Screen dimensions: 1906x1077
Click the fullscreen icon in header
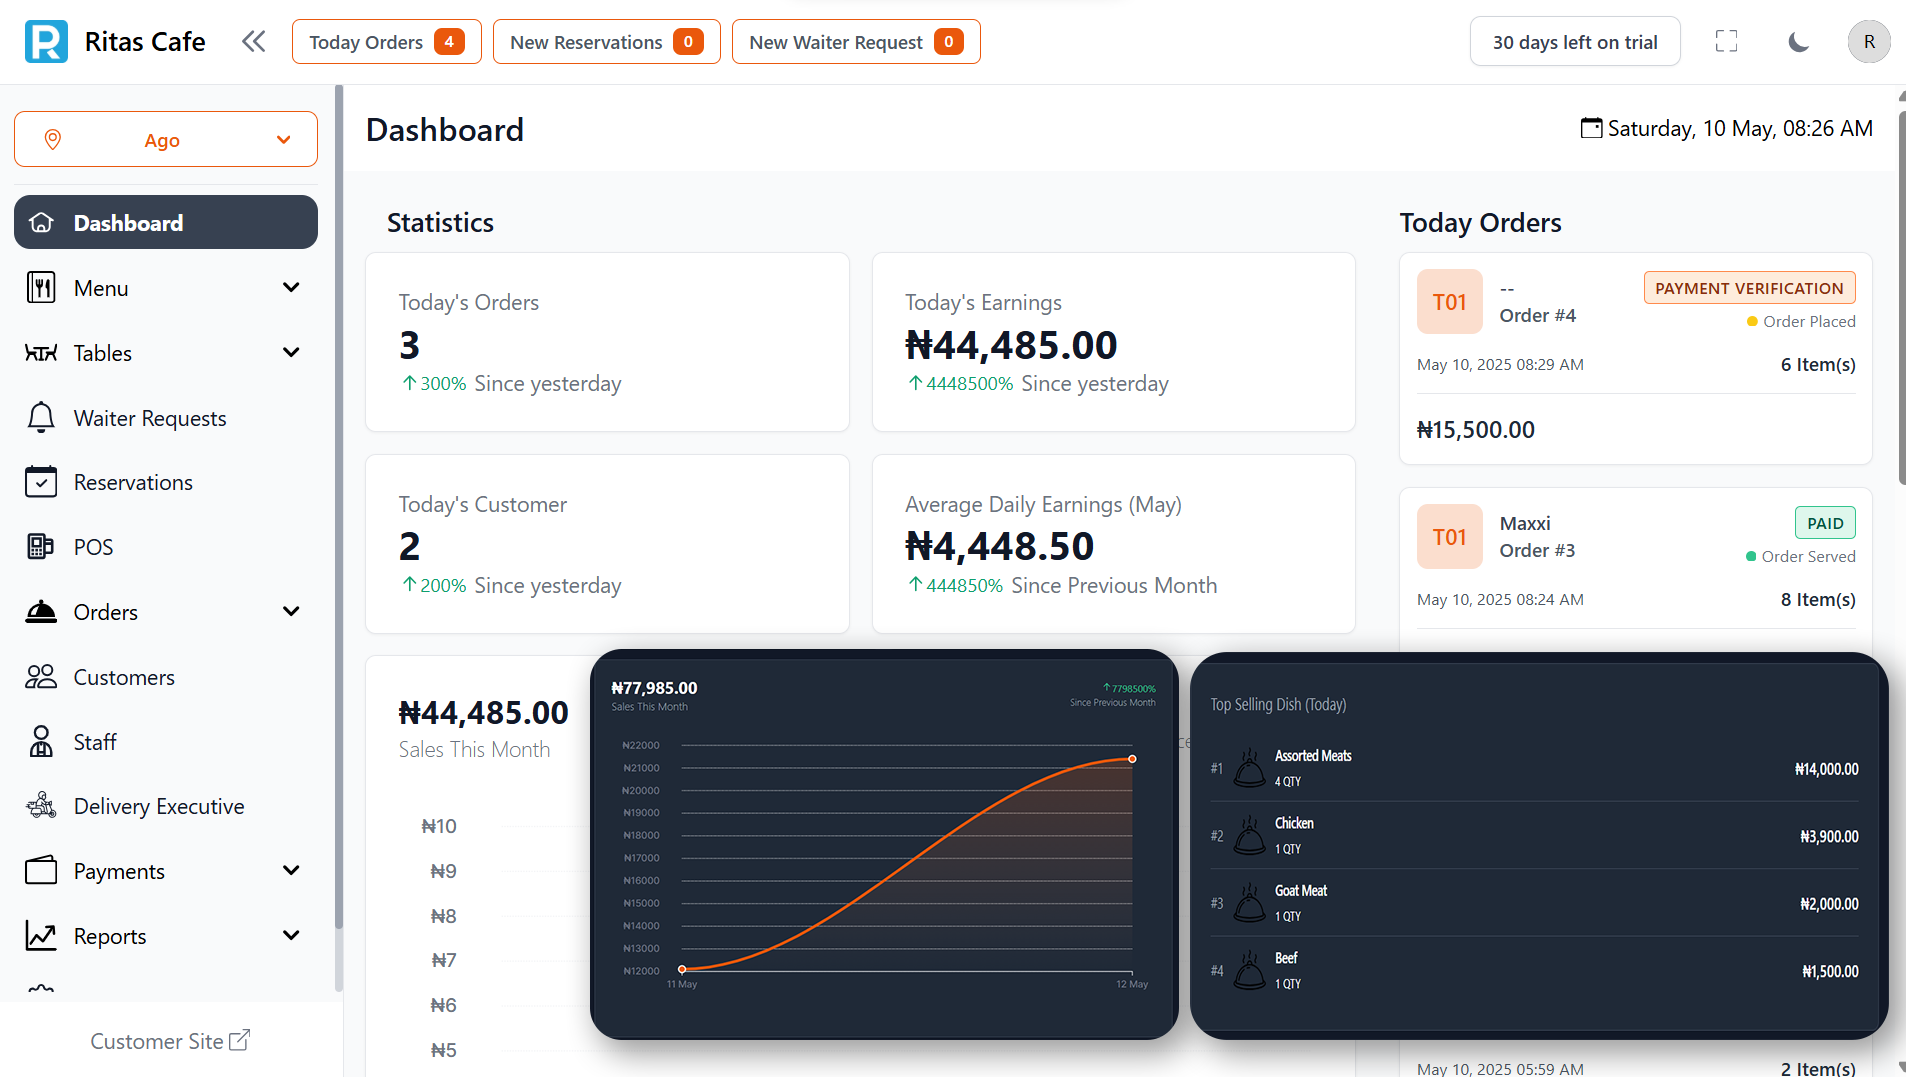pyautogui.click(x=1726, y=42)
